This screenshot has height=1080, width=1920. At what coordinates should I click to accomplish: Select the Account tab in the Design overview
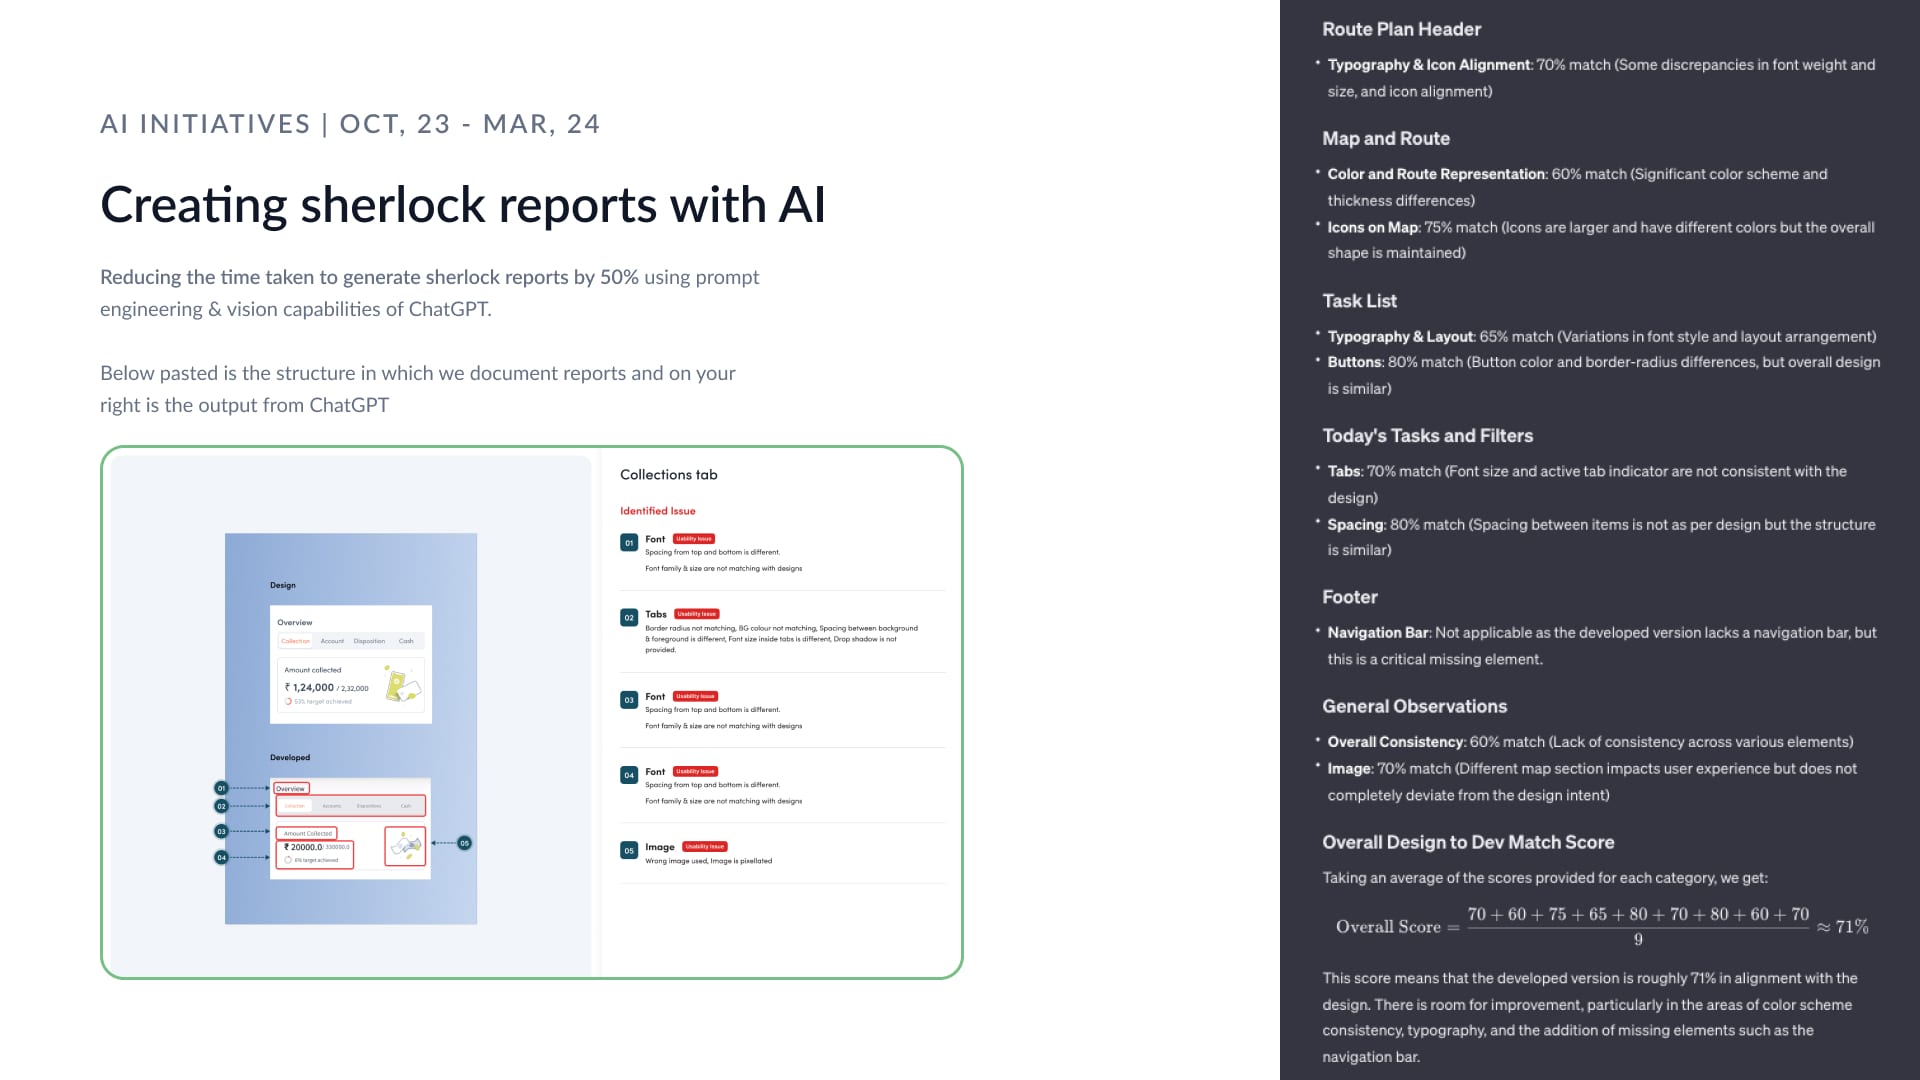[332, 641]
